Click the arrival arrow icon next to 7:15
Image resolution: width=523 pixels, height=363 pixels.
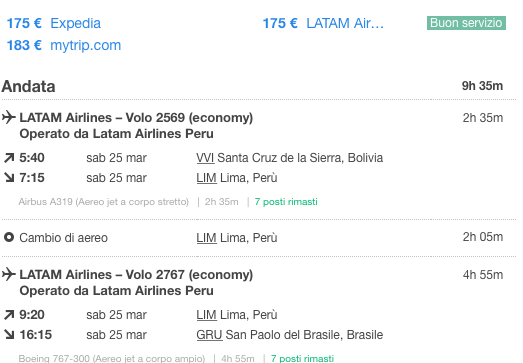9,177
